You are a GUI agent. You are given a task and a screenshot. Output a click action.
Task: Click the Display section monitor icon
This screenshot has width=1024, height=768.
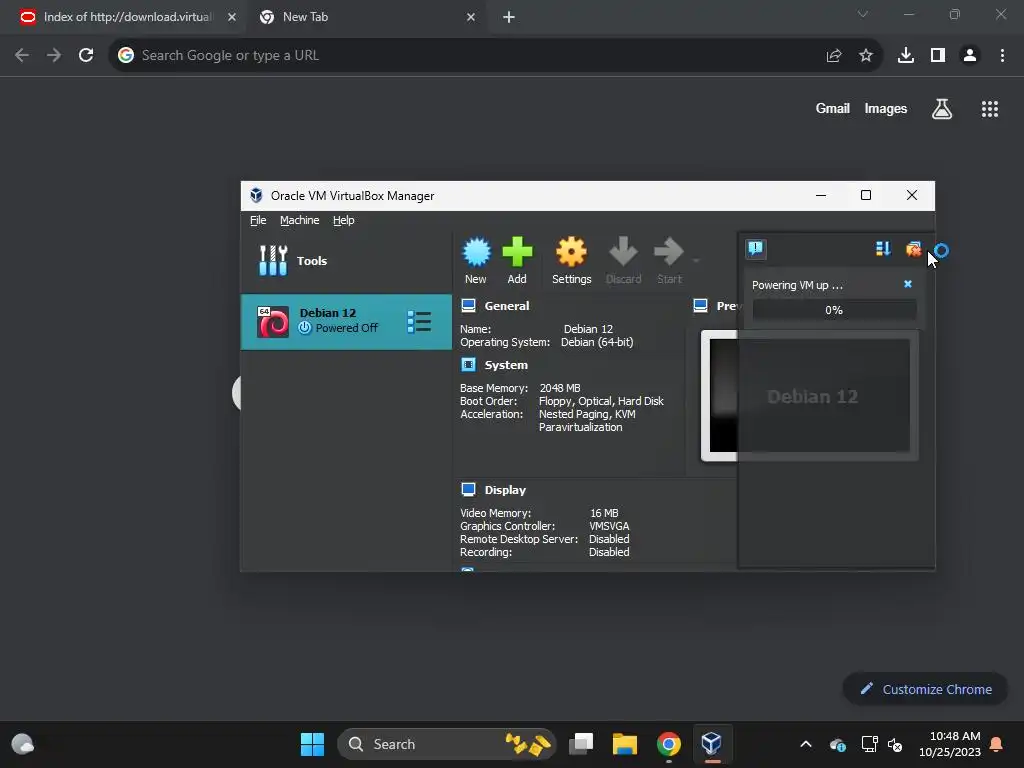tap(468, 489)
